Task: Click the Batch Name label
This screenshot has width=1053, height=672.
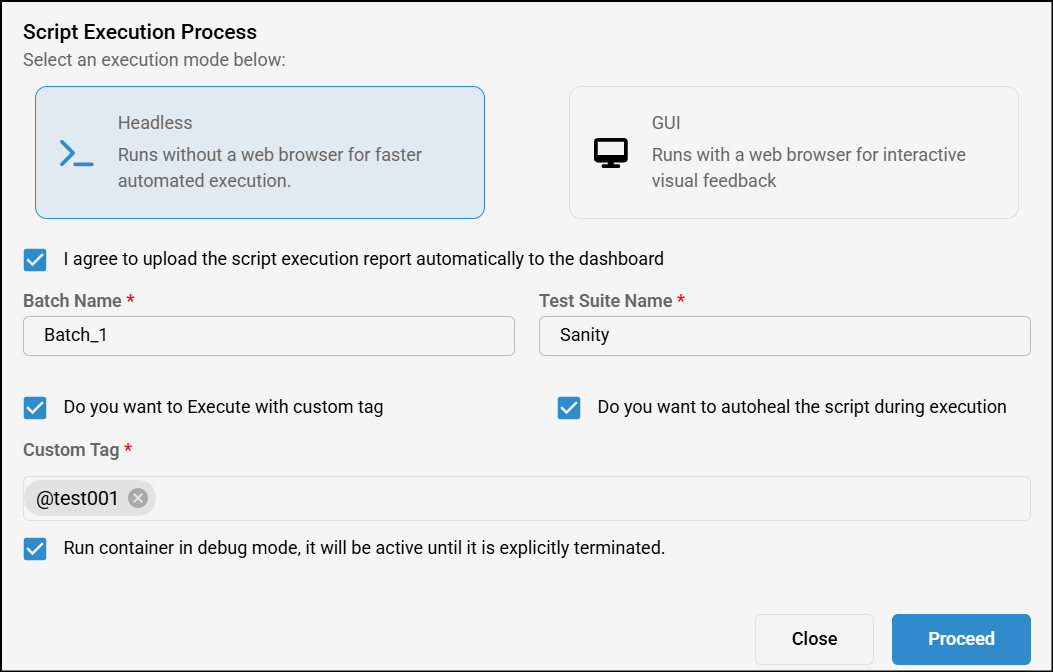Action: click(x=72, y=301)
